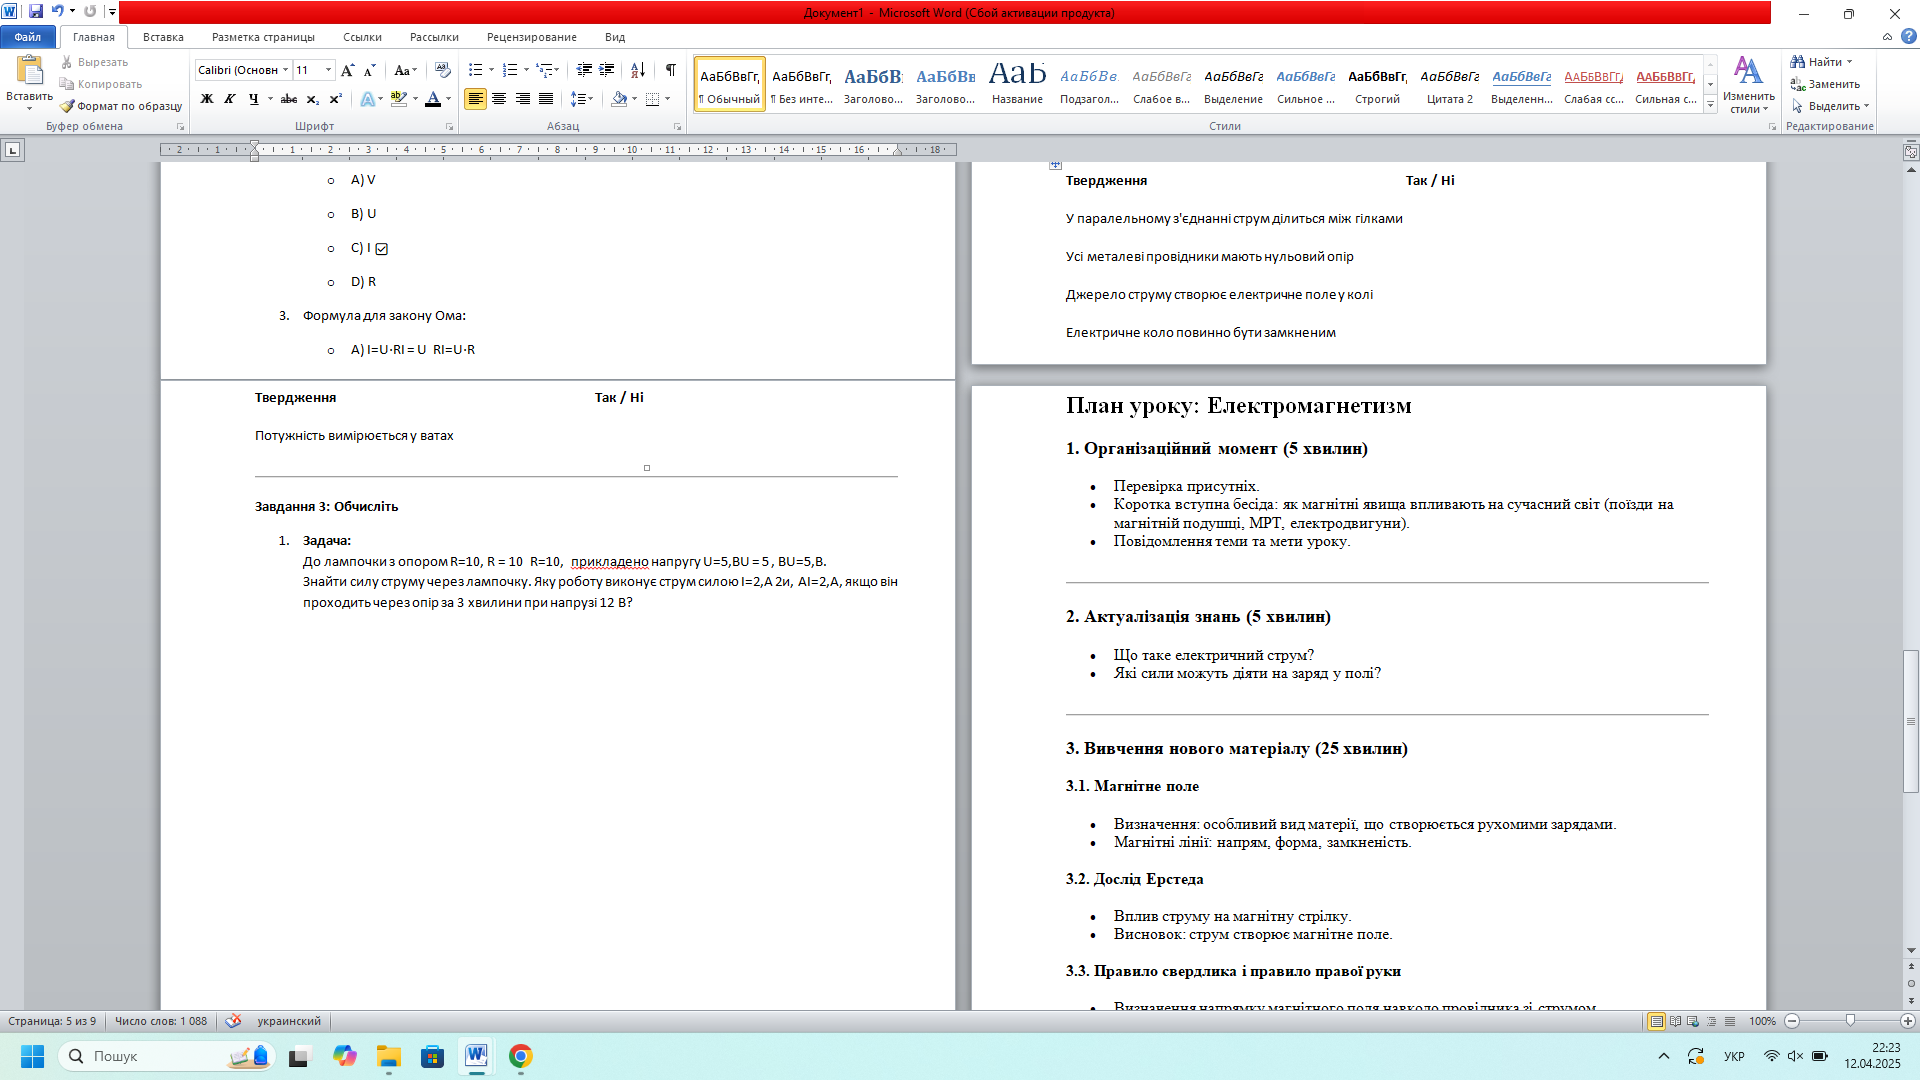Apply shading paint bucket fill
1920x1080 pixels.
619,99
